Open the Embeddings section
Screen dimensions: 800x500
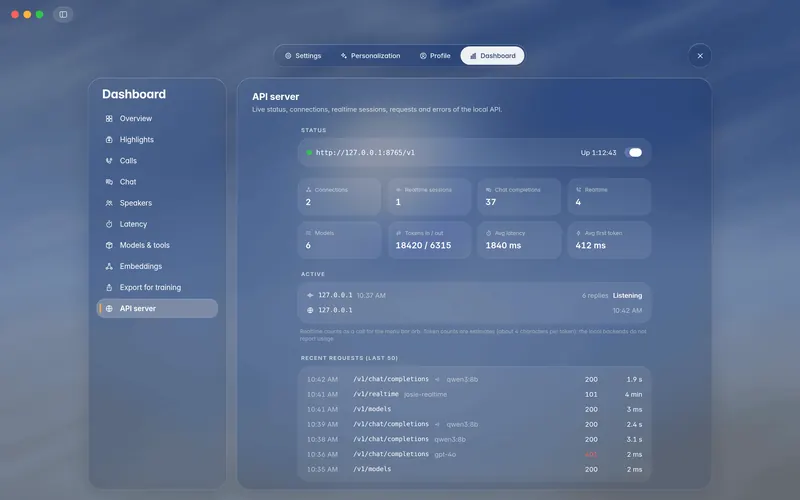(157, 266)
